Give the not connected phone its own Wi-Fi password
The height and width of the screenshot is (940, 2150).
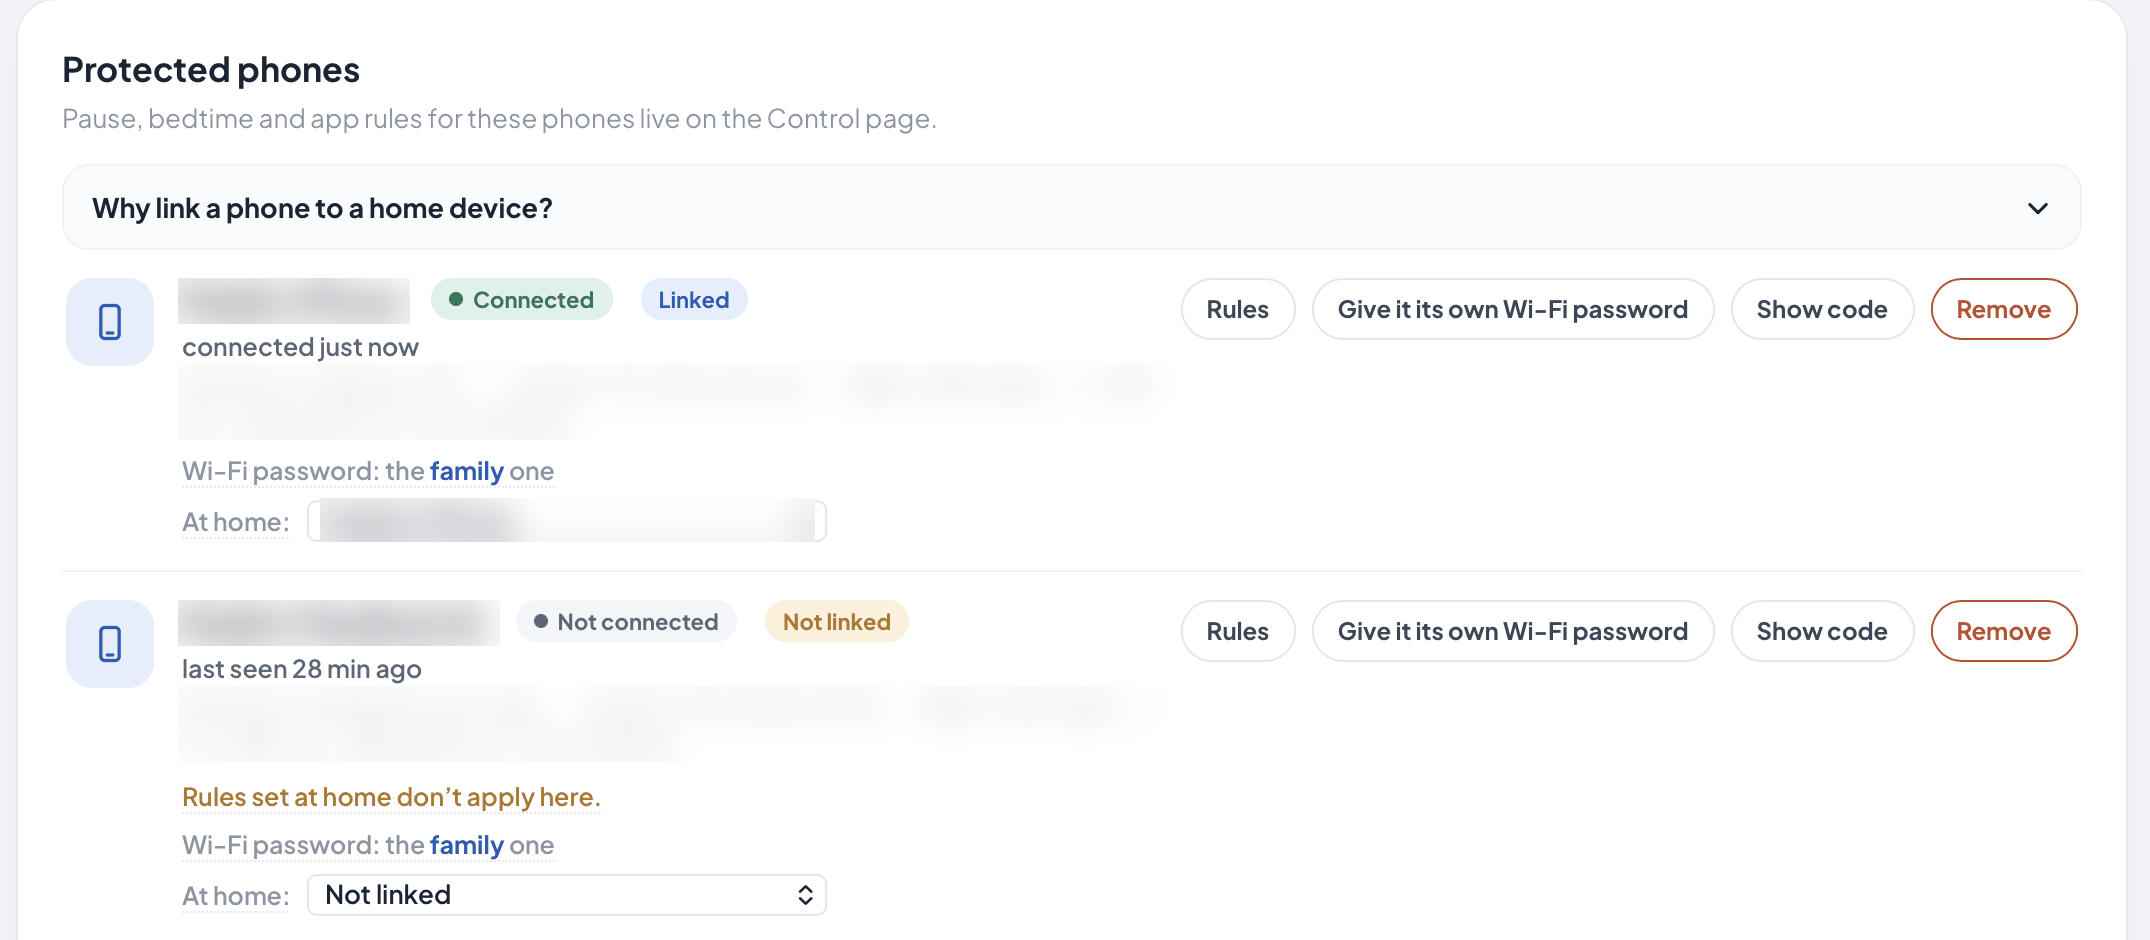1512,631
